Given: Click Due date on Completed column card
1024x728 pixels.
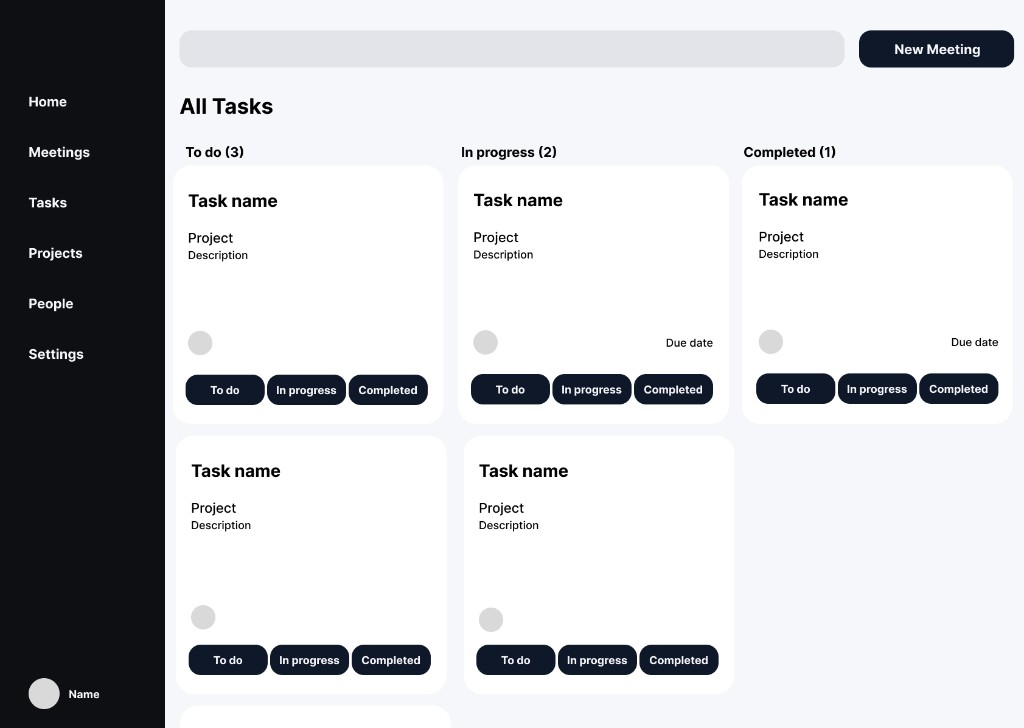Looking at the screenshot, I should click(974, 342).
